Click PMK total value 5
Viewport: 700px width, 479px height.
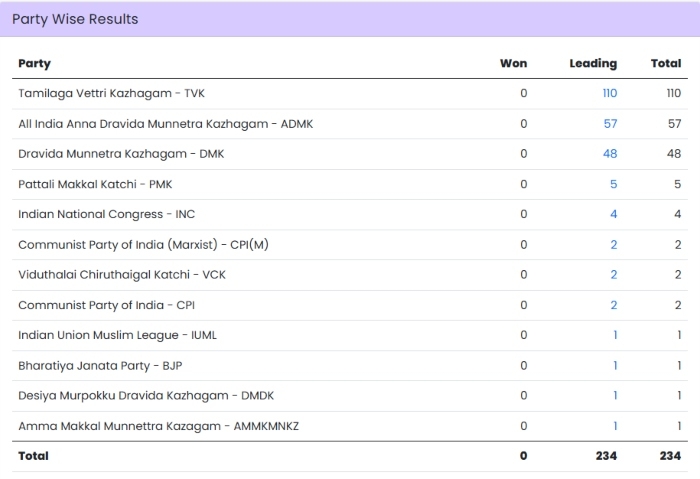point(678,184)
